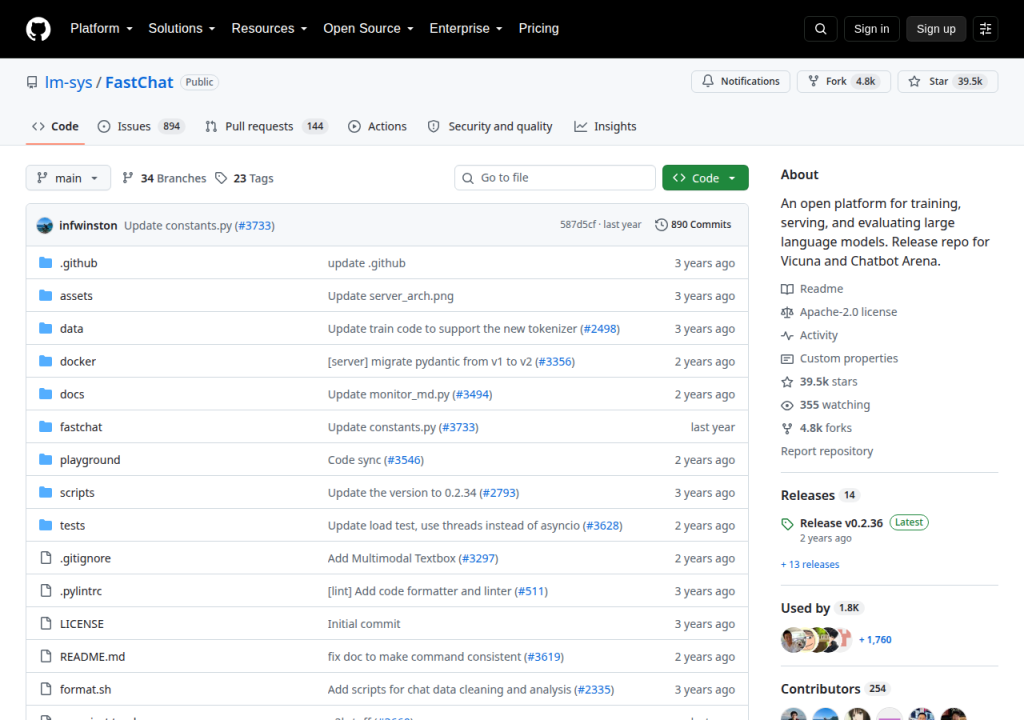Click the Fork icon
This screenshot has width=1024, height=720.
(x=814, y=81)
